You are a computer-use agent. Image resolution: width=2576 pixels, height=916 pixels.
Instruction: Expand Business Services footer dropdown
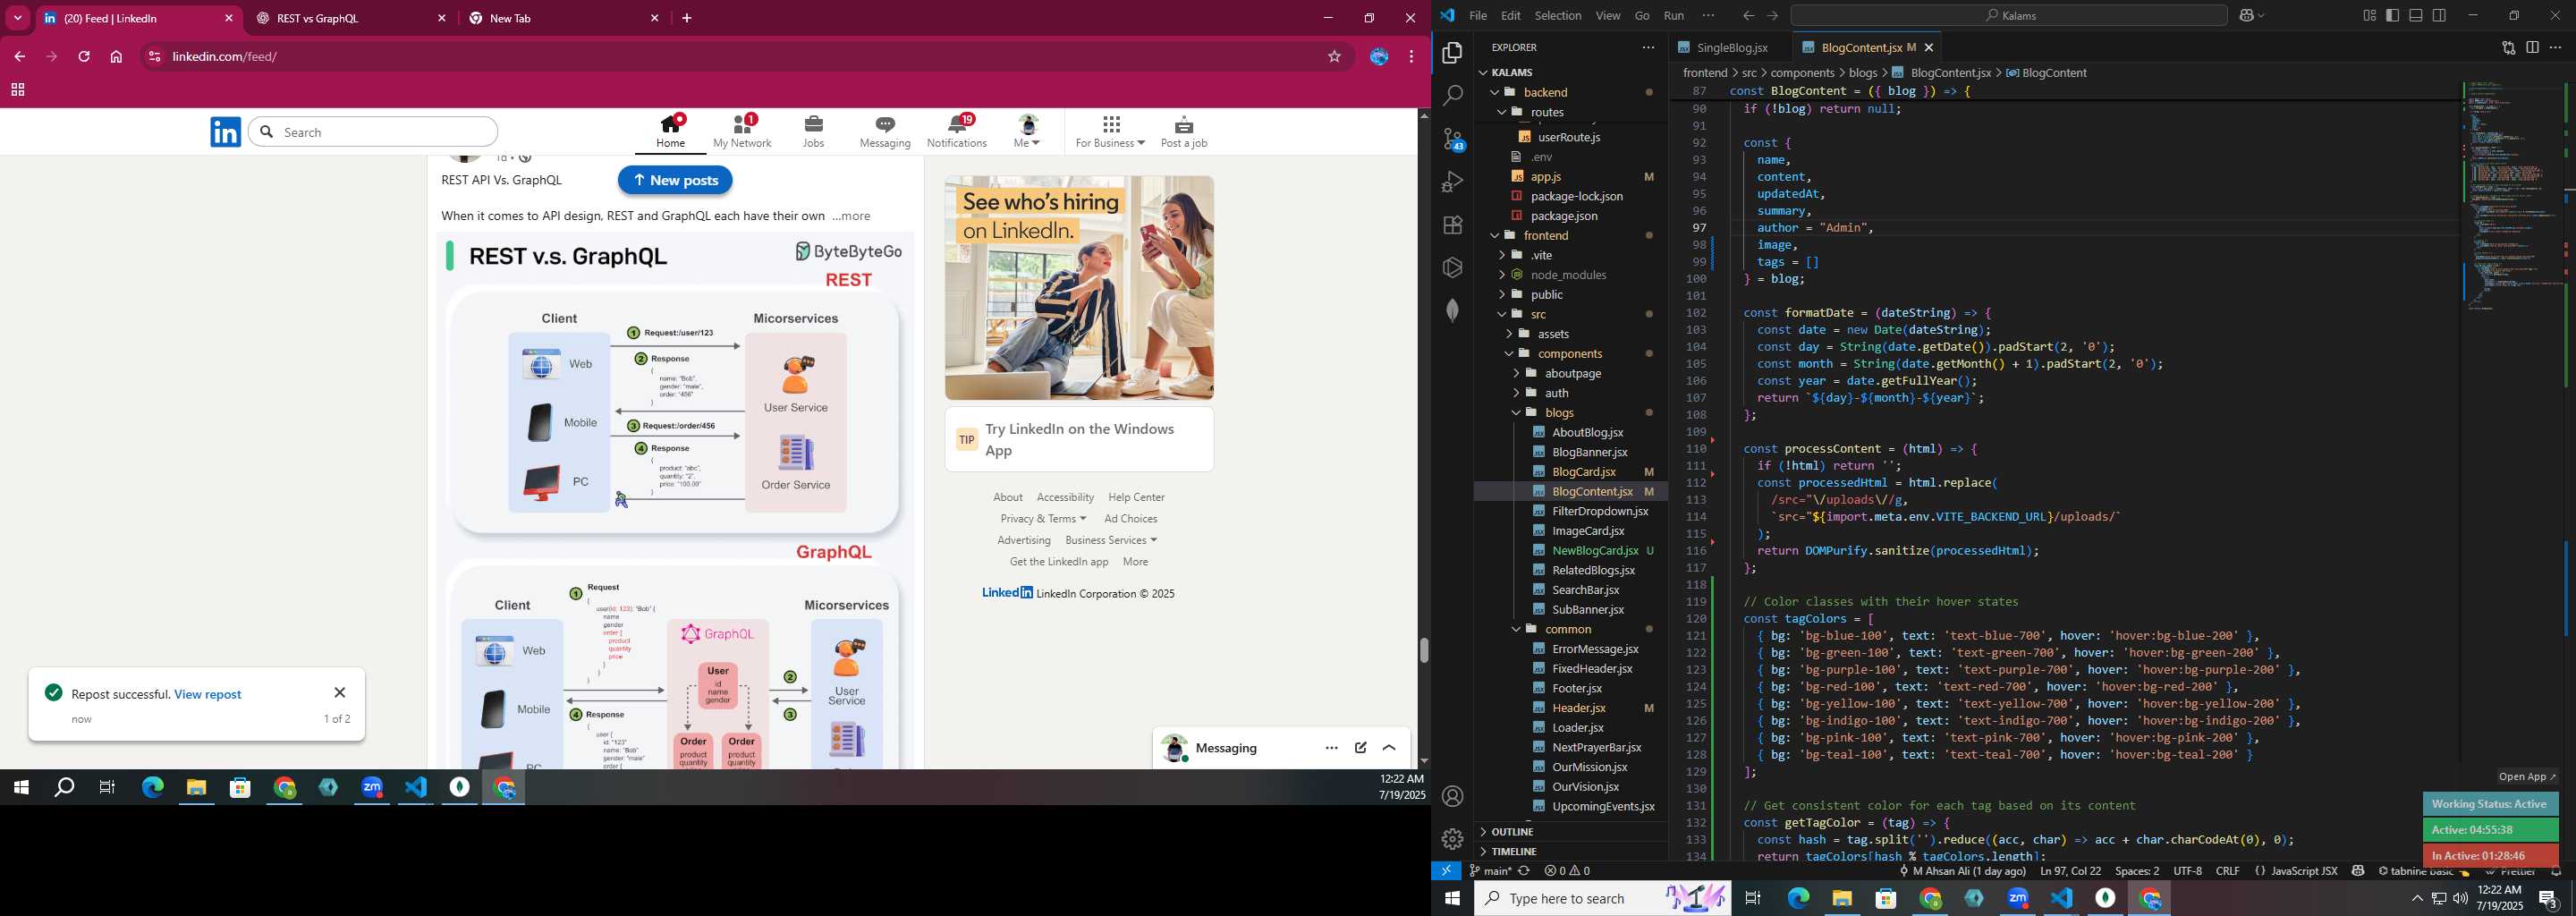click(1111, 541)
